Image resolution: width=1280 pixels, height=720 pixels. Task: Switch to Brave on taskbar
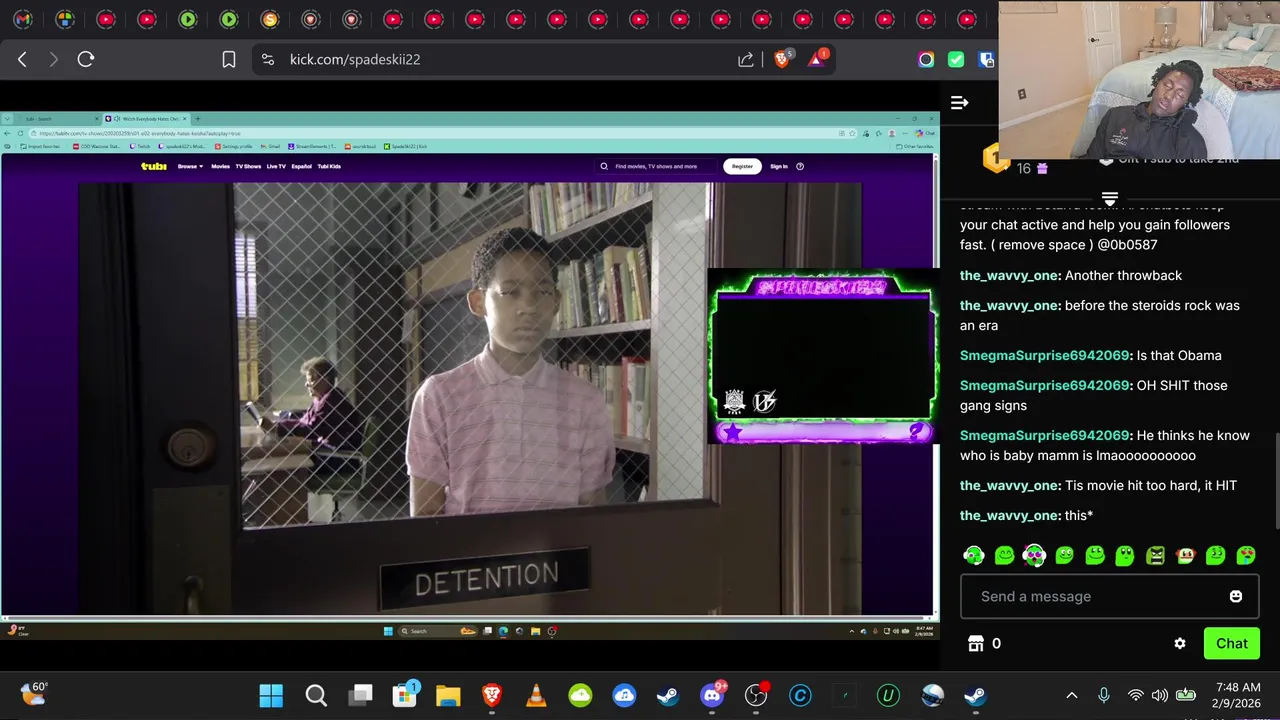click(x=492, y=695)
